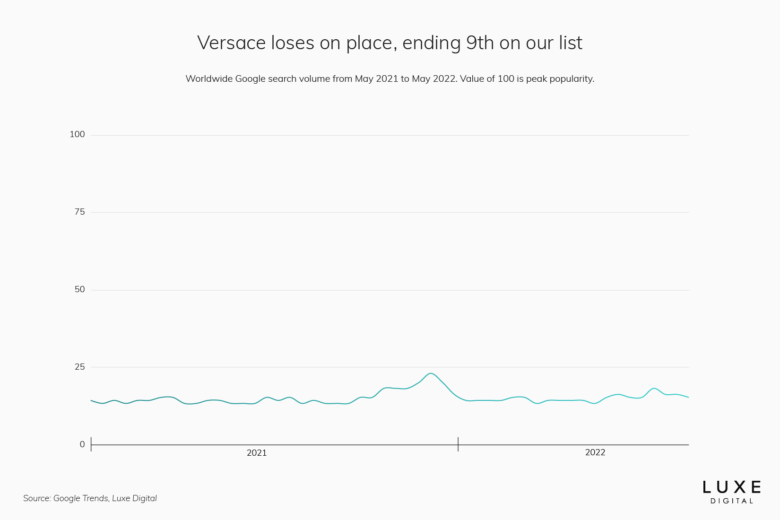Click the 2021 label on the x-axis
Screen dimensions: 780x520
(257, 453)
